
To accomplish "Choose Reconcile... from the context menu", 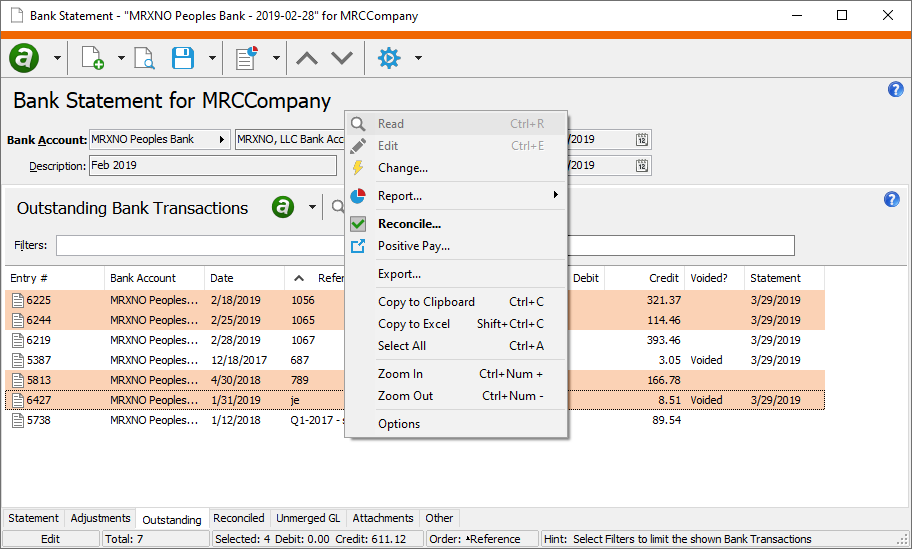I will [x=409, y=224].
